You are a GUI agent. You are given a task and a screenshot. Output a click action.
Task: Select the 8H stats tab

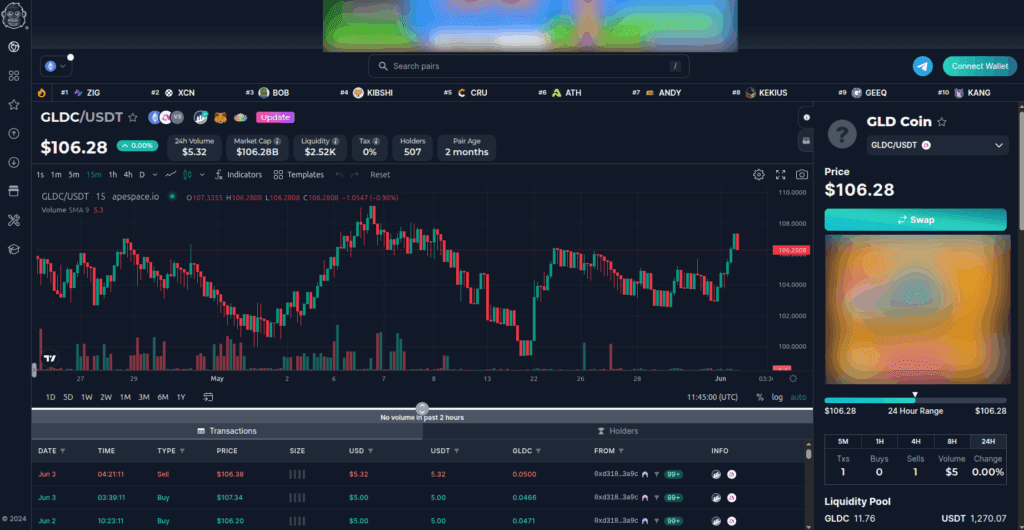952,441
